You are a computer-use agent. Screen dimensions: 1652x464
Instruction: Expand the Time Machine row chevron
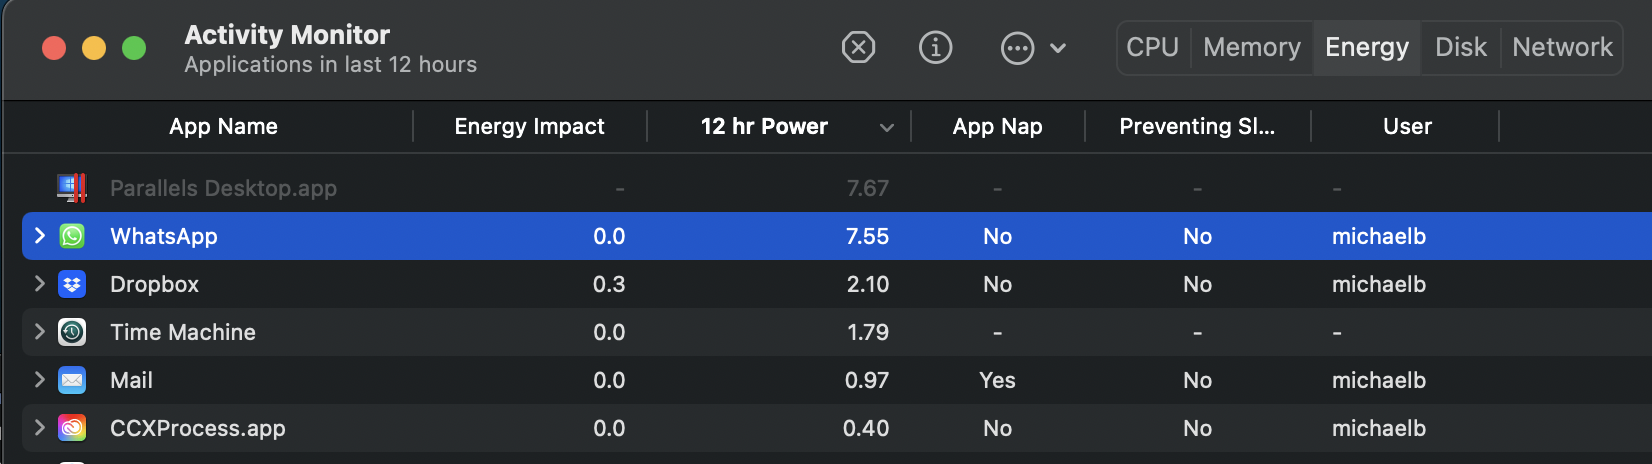[40, 331]
